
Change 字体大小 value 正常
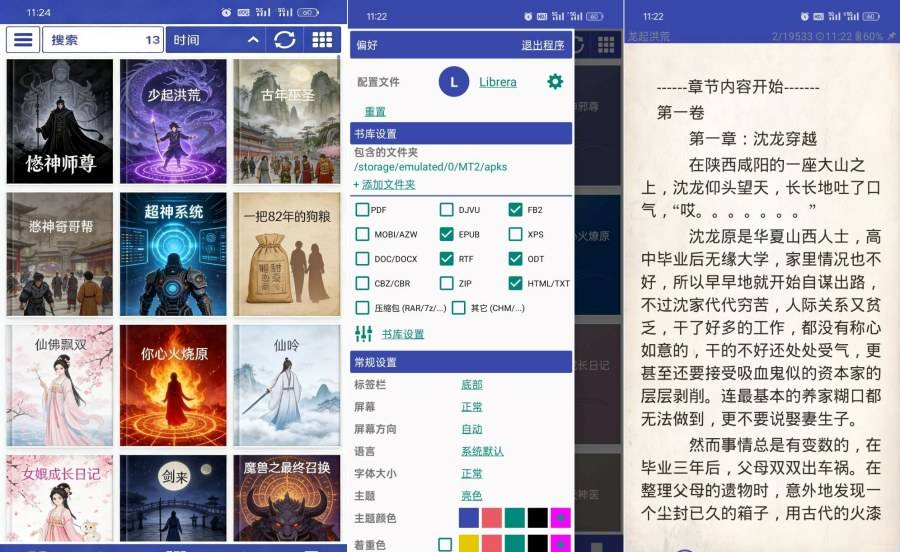pyautogui.click(x=472, y=474)
